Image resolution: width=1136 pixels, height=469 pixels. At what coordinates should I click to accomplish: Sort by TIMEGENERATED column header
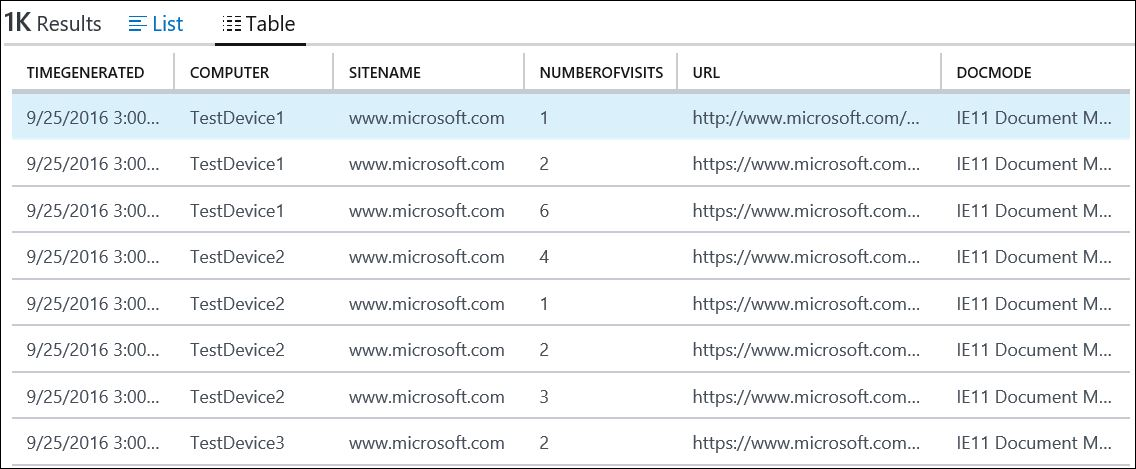85,72
